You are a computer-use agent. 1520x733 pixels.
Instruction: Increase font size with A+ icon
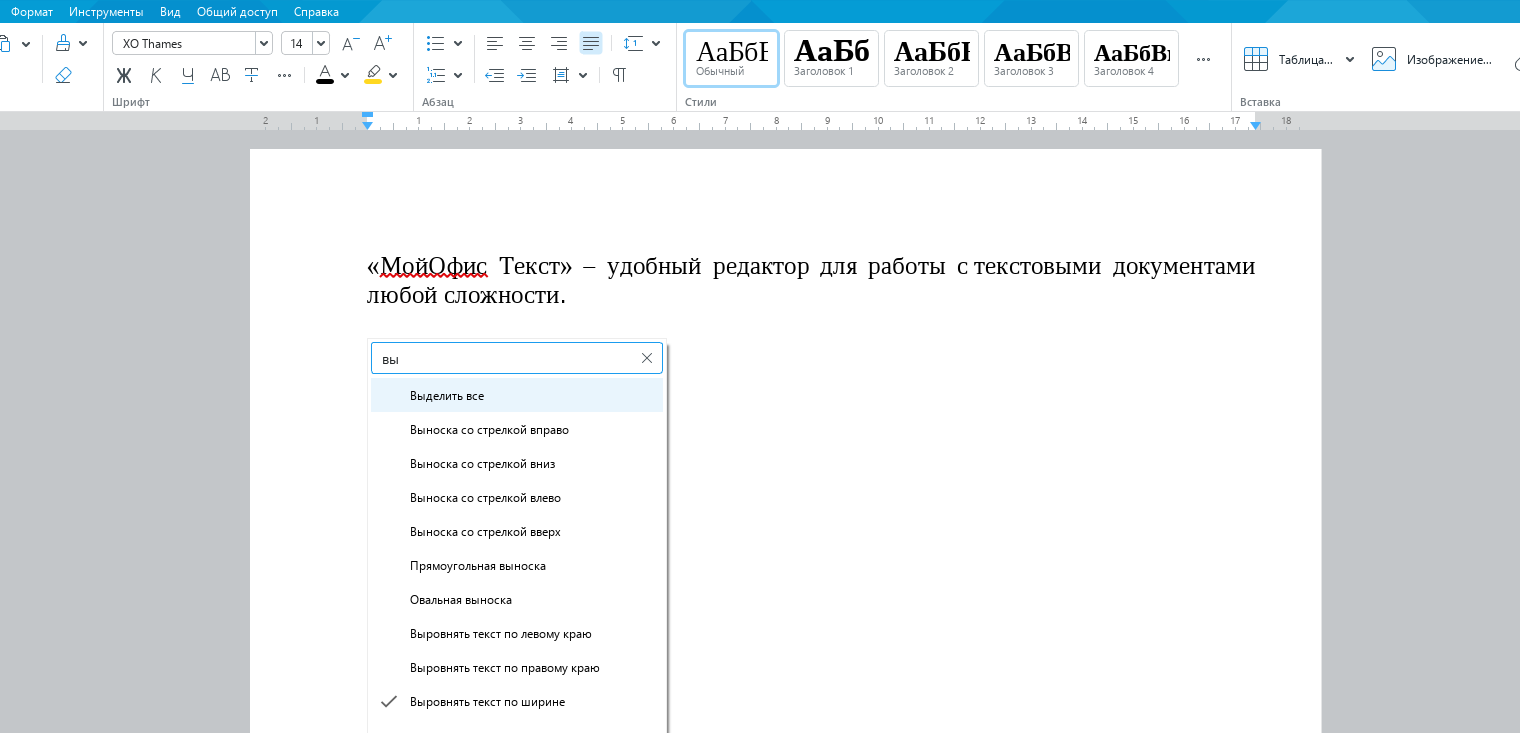(x=382, y=43)
